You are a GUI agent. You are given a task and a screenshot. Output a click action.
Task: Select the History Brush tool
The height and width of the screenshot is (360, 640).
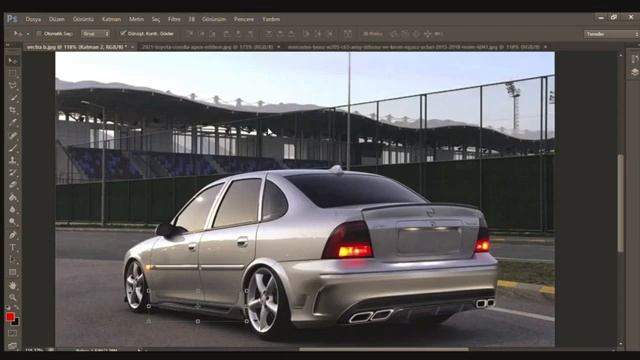coord(13,172)
